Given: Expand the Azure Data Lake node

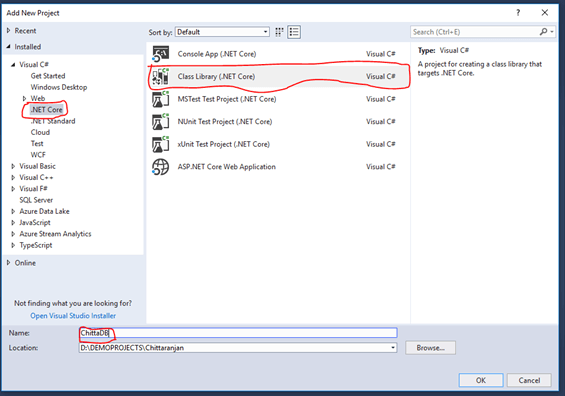Looking at the screenshot, I should point(13,211).
